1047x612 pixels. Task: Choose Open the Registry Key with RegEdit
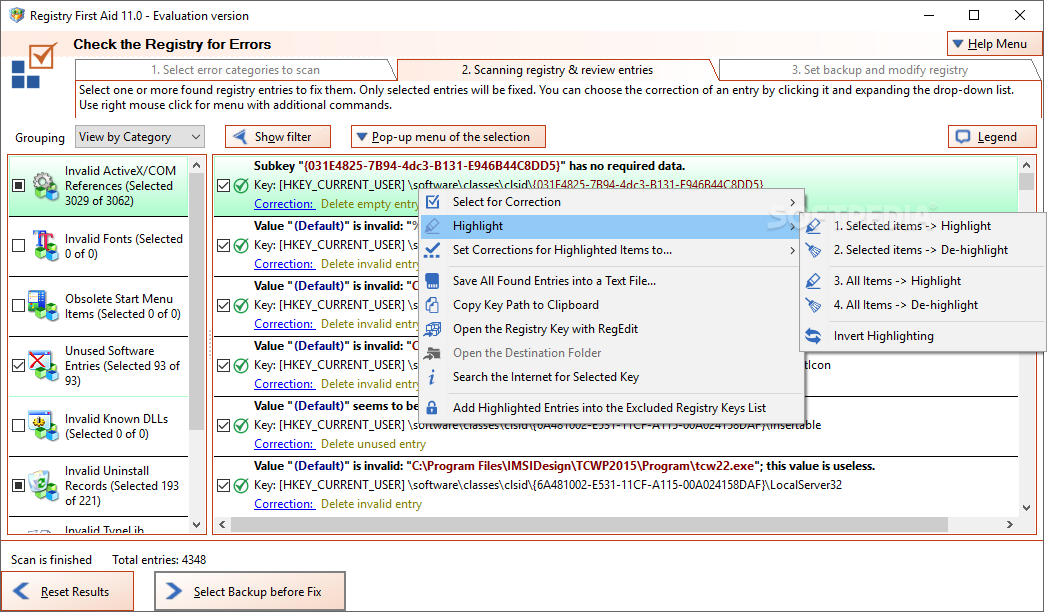tap(612, 329)
